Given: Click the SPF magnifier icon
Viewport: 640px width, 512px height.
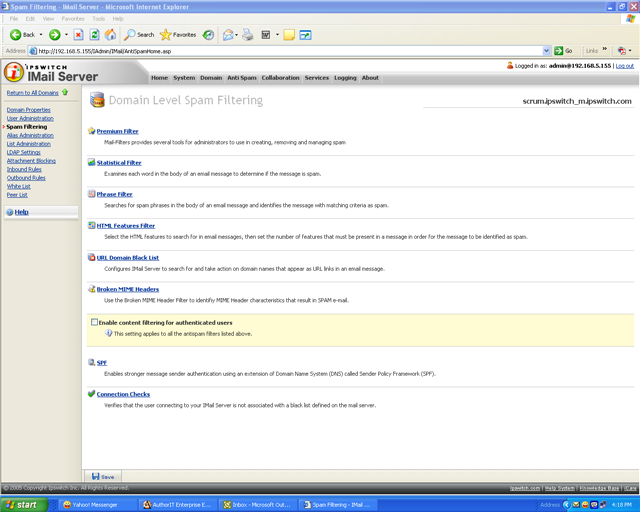Looking at the screenshot, I should tap(91, 362).
